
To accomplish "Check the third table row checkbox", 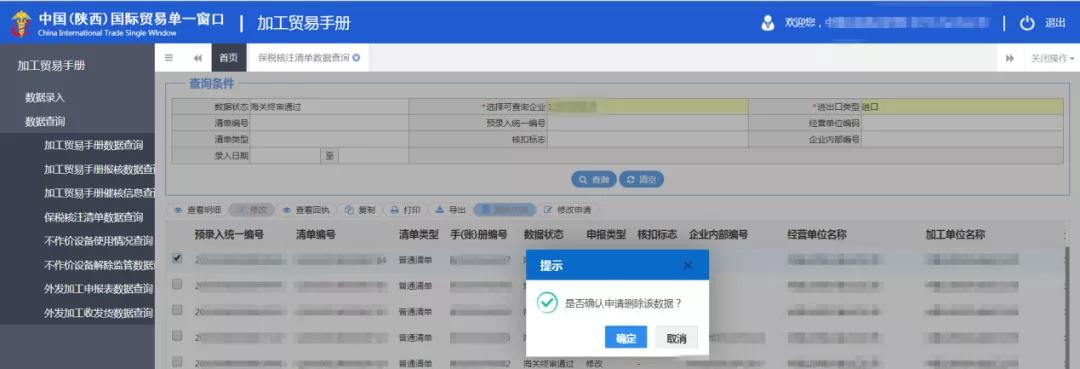I will [x=178, y=310].
